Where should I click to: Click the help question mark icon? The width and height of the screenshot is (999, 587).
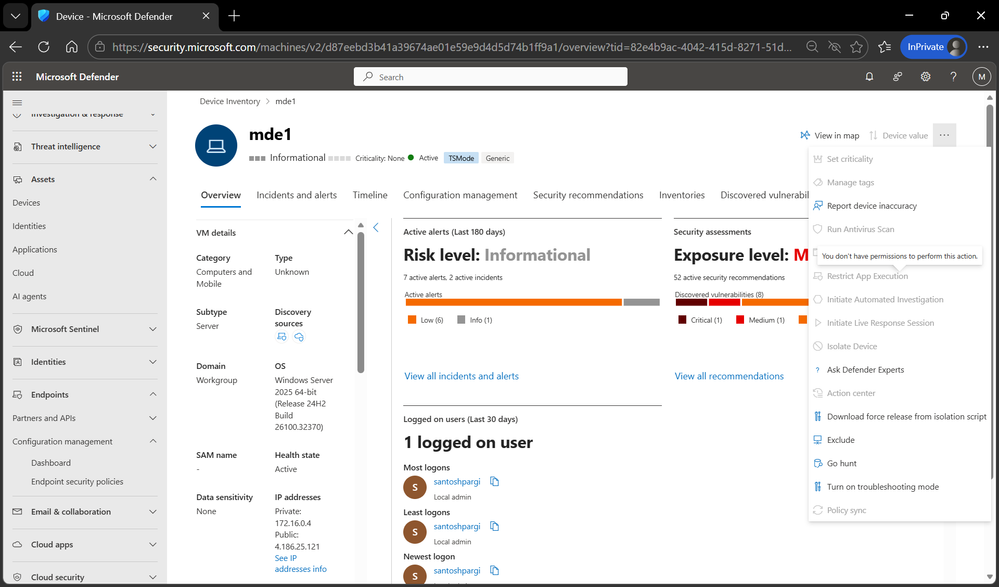(x=952, y=76)
